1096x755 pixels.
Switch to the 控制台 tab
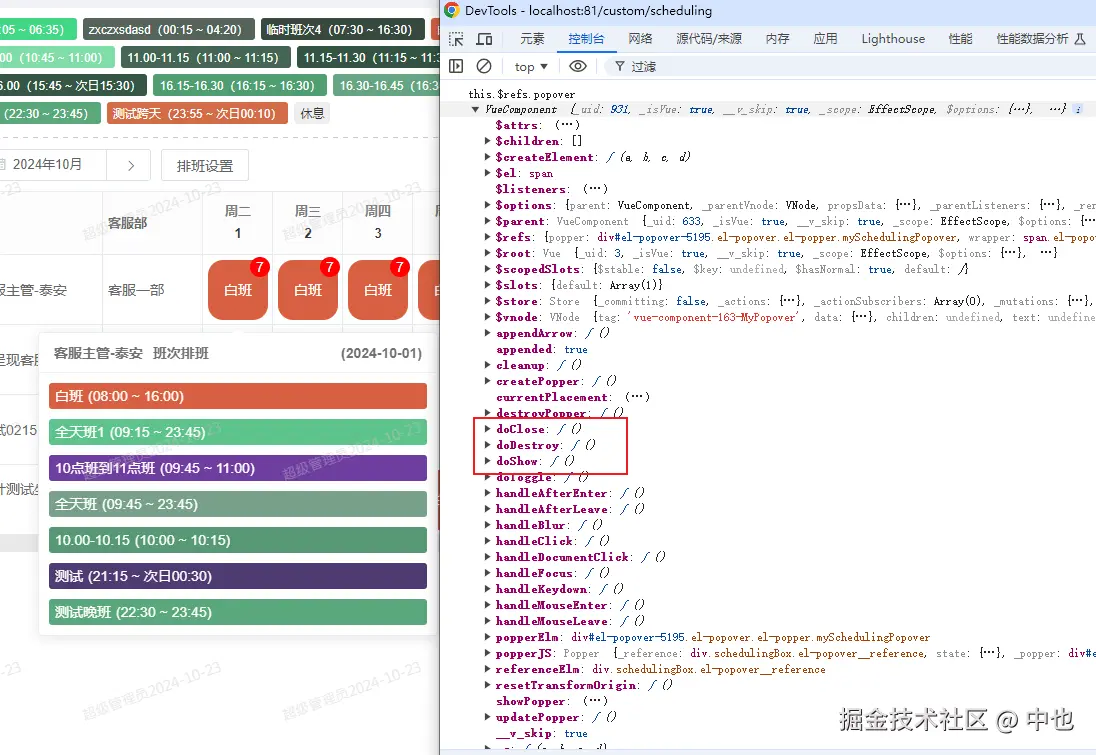click(x=586, y=39)
